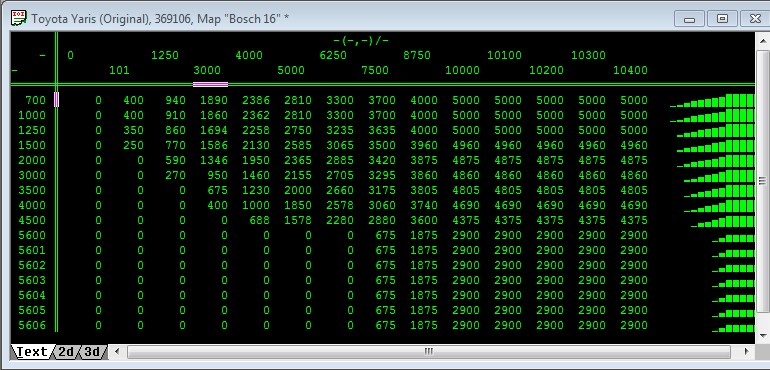770x370 pixels.
Task: Select column header 1250
Action: (165, 55)
